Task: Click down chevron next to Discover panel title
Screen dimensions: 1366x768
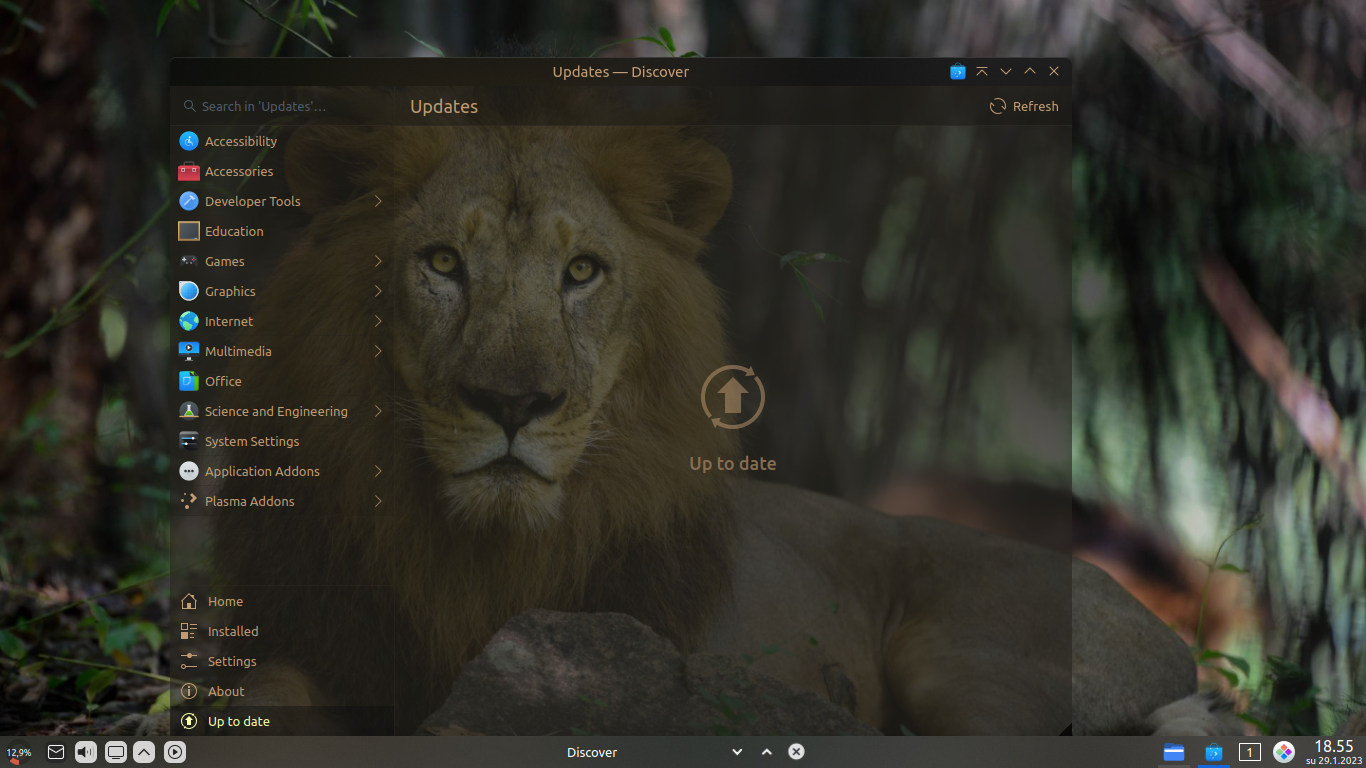Action: [x=737, y=752]
